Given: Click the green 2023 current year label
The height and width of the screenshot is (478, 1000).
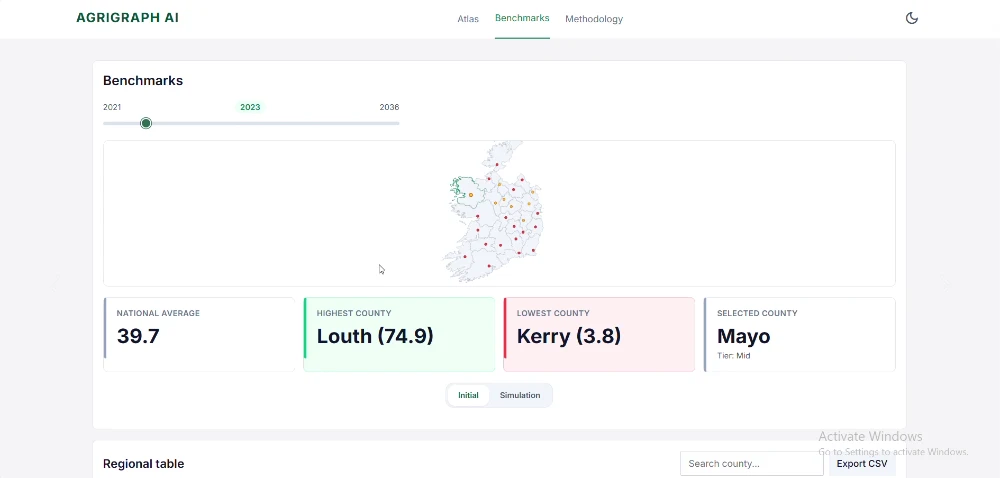Looking at the screenshot, I should click(x=250, y=107).
